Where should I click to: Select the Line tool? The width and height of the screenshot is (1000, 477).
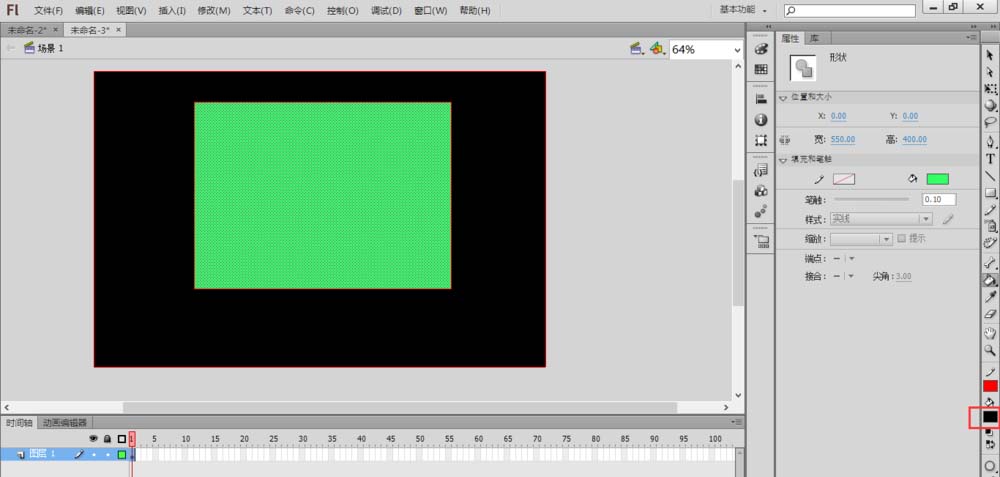[990, 175]
